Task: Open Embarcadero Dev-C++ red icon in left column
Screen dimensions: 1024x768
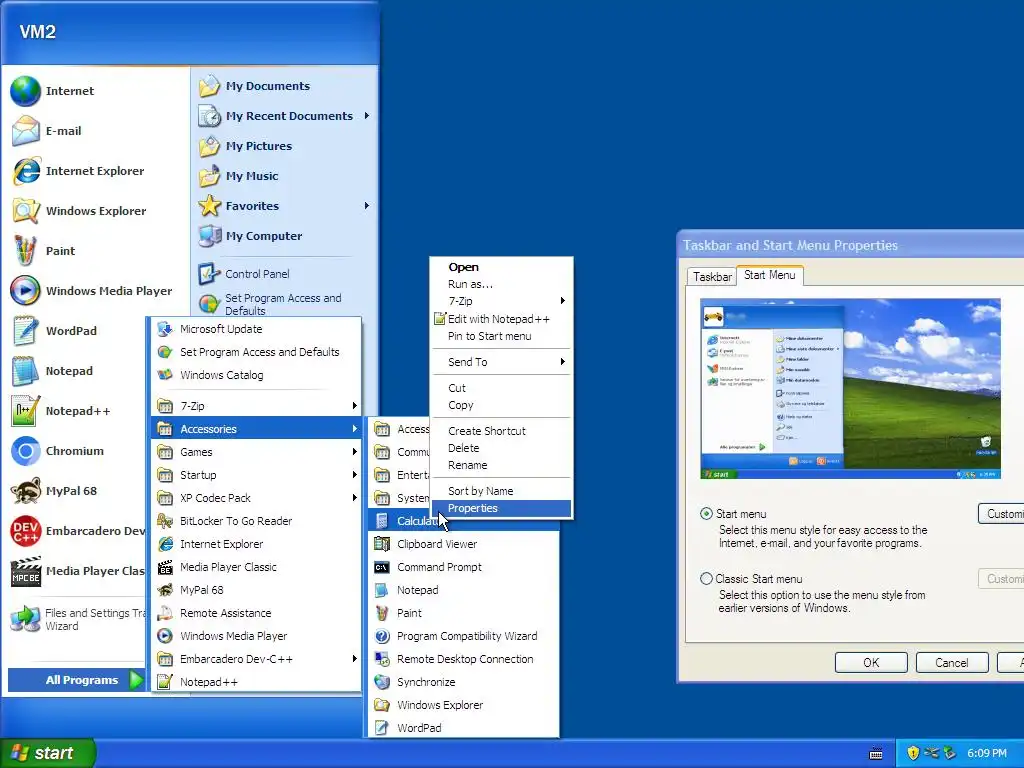Action: pyautogui.click(x=25, y=531)
